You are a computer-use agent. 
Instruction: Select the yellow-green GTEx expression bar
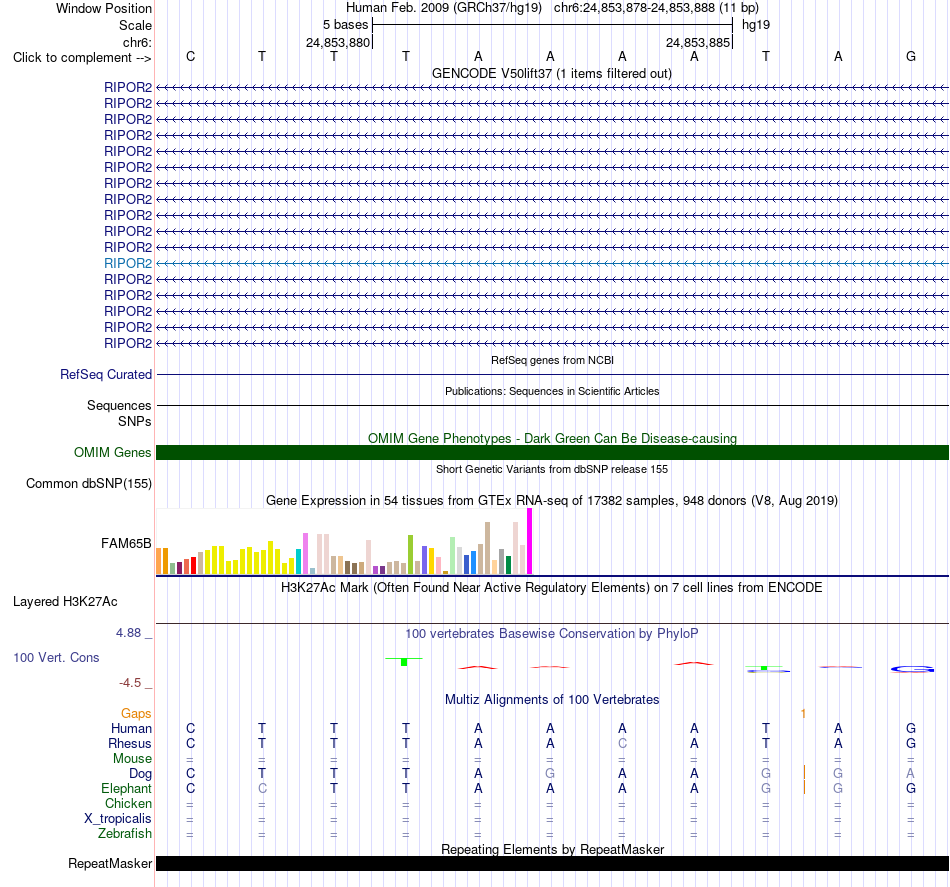click(x=410, y=554)
